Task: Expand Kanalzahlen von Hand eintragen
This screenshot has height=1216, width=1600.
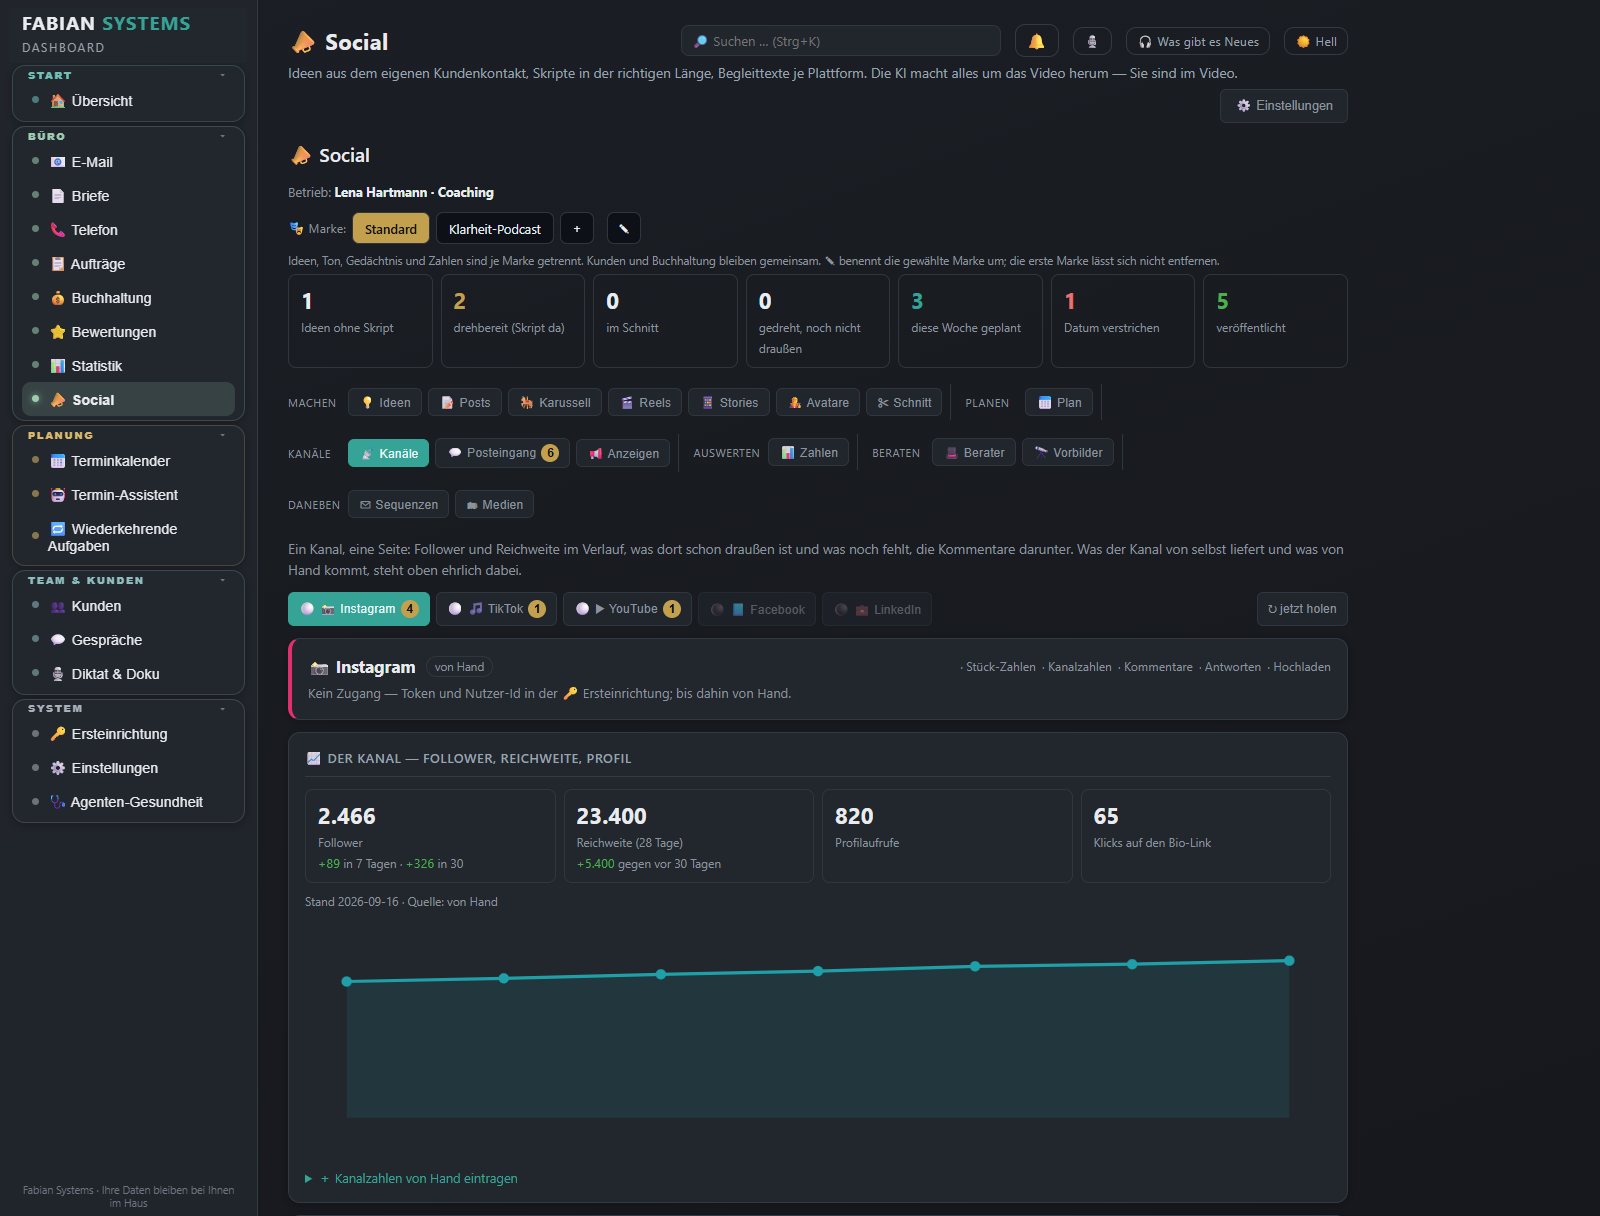Action: point(418,1178)
